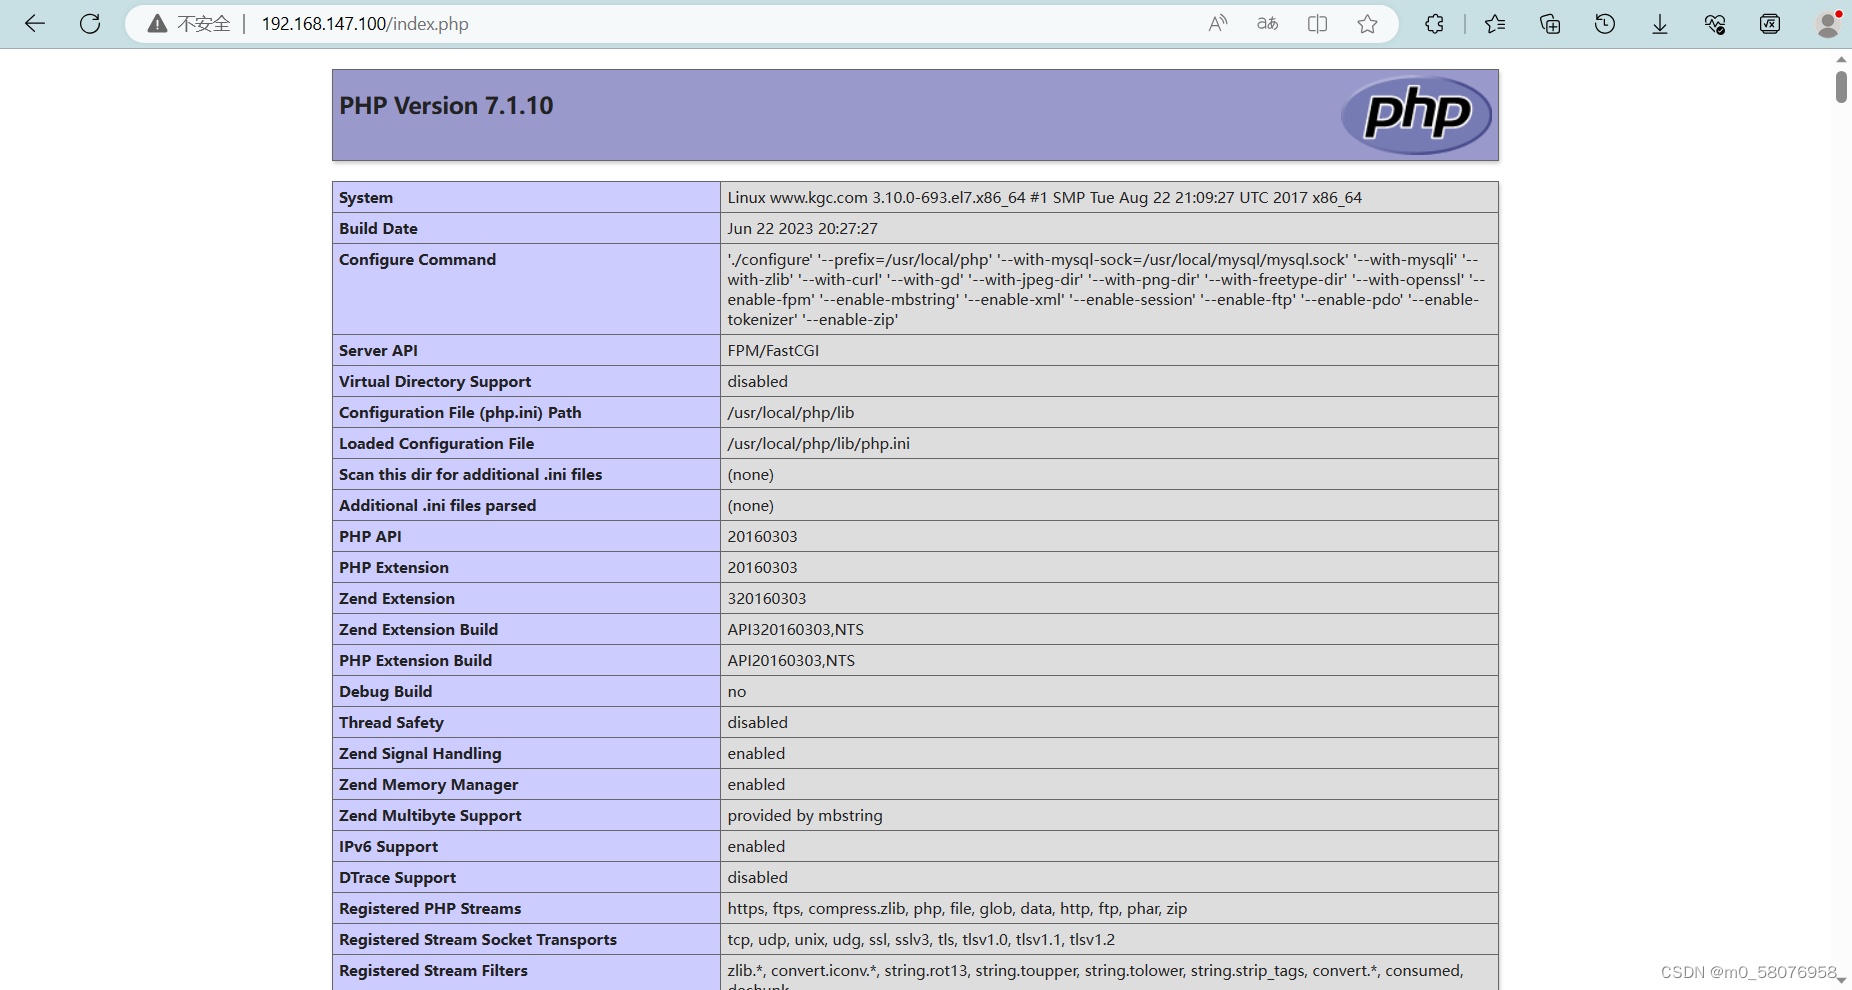The width and height of the screenshot is (1852, 990).
Task: Click the translate page icon
Action: pyautogui.click(x=1268, y=24)
